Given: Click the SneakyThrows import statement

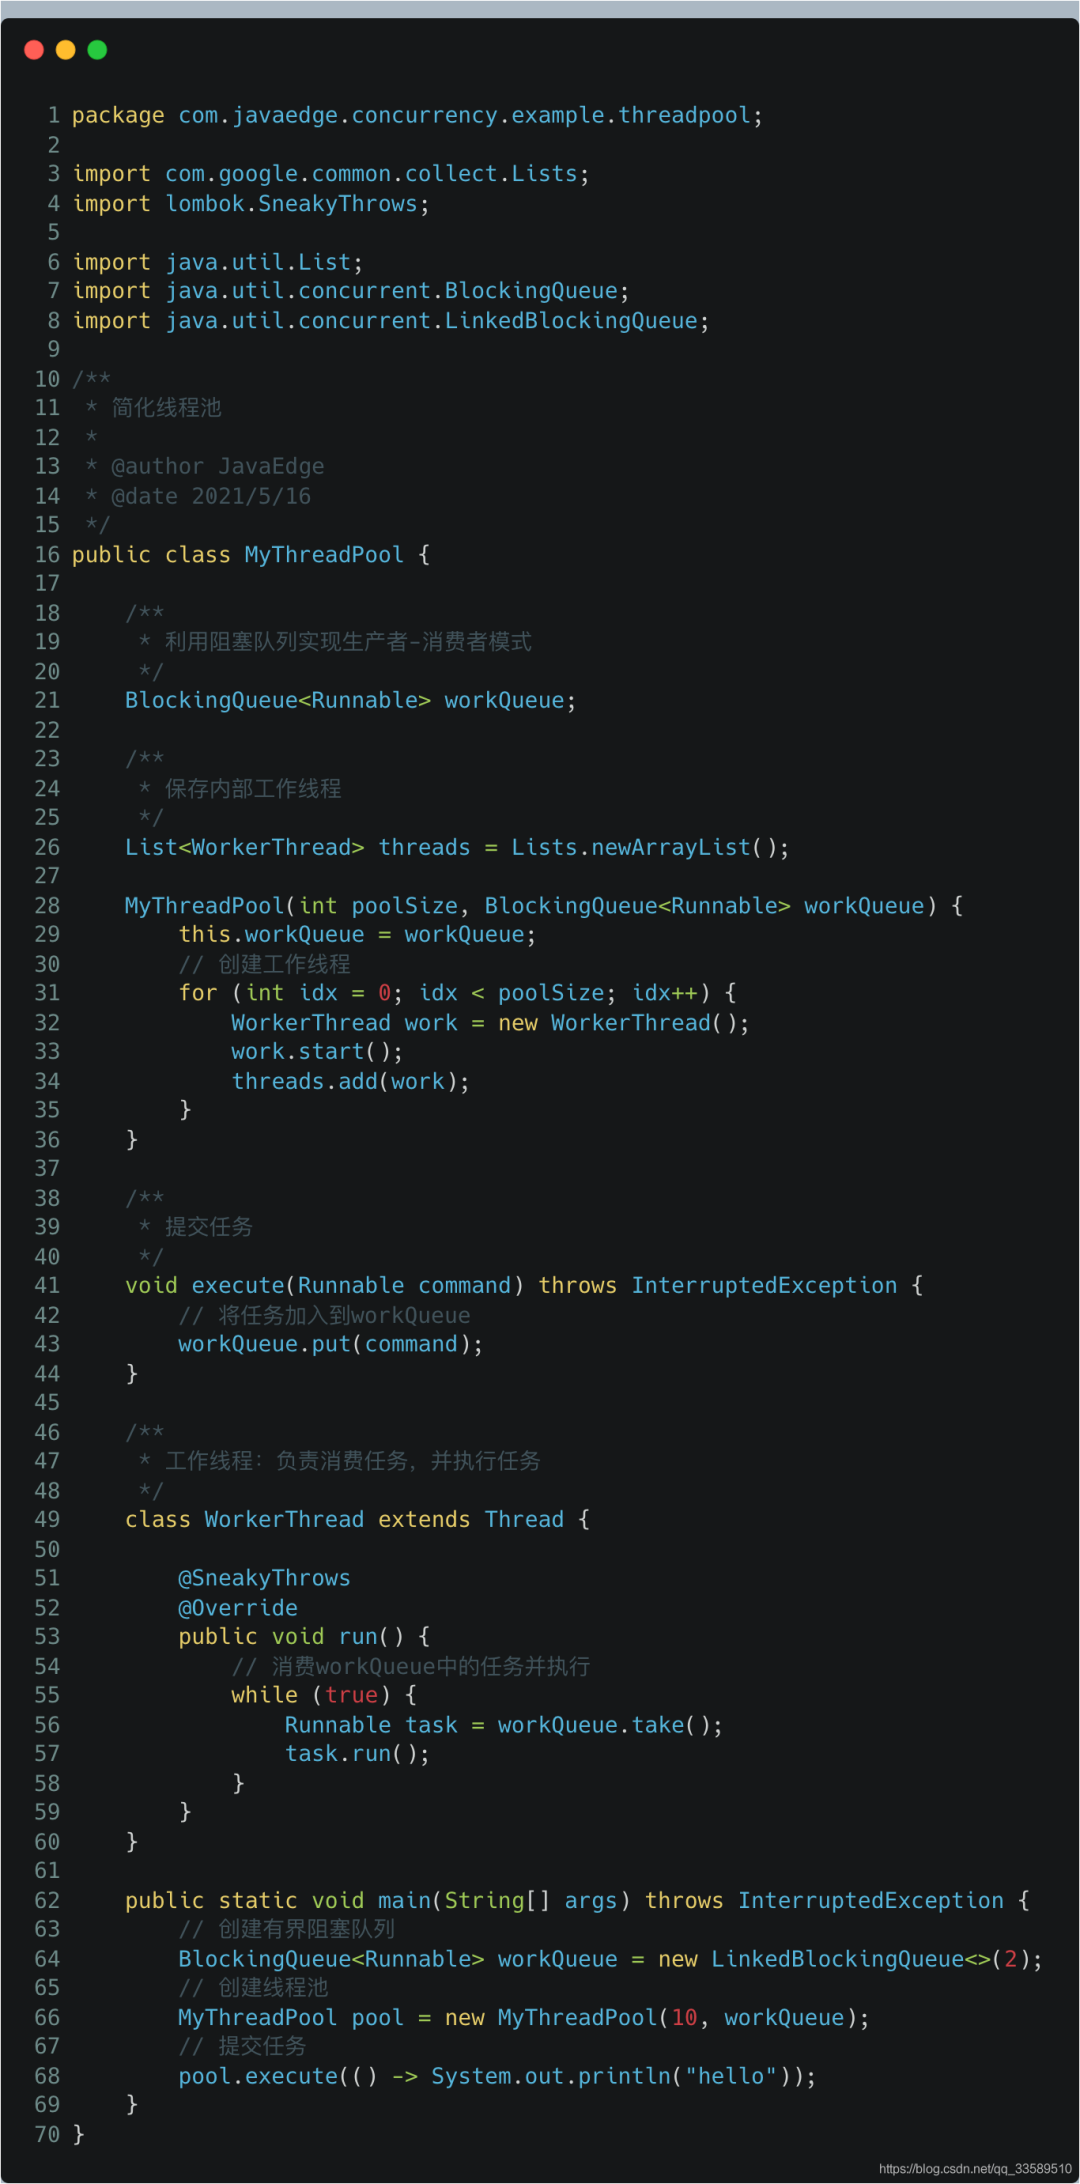Looking at the screenshot, I should coord(250,204).
